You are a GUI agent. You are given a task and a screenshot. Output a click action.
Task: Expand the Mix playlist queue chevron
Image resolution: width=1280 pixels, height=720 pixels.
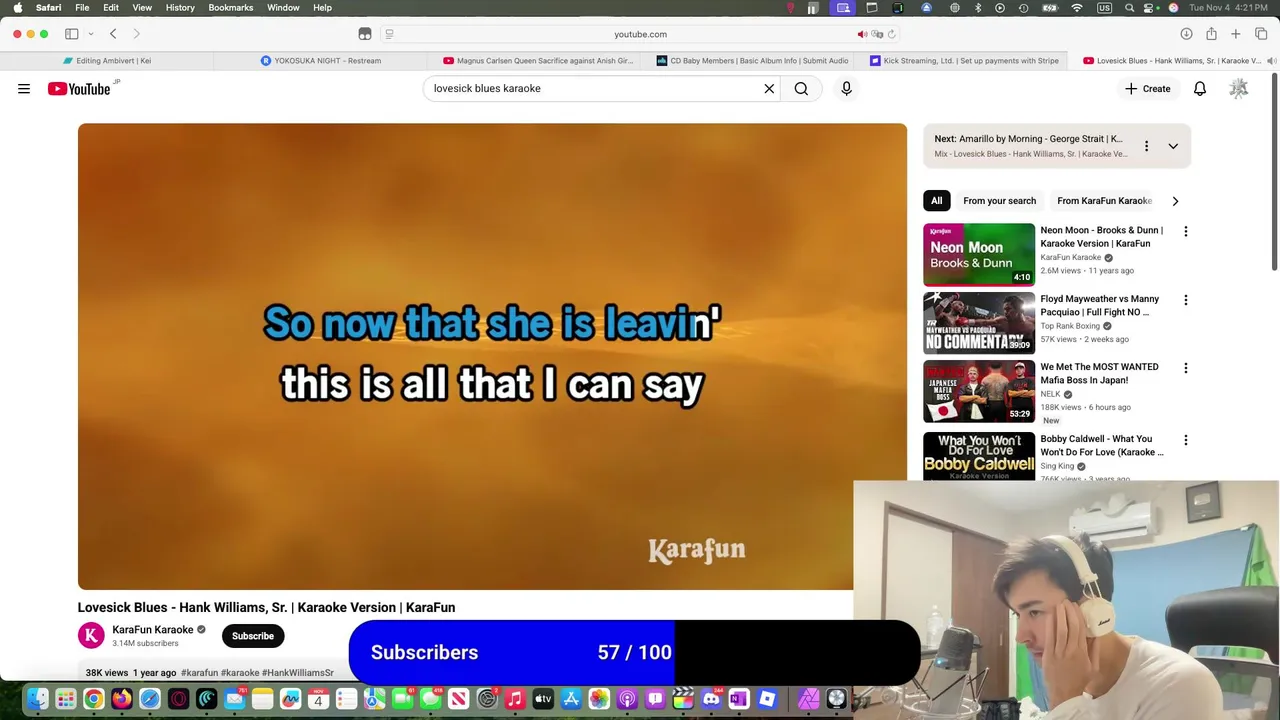(x=1173, y=146)
